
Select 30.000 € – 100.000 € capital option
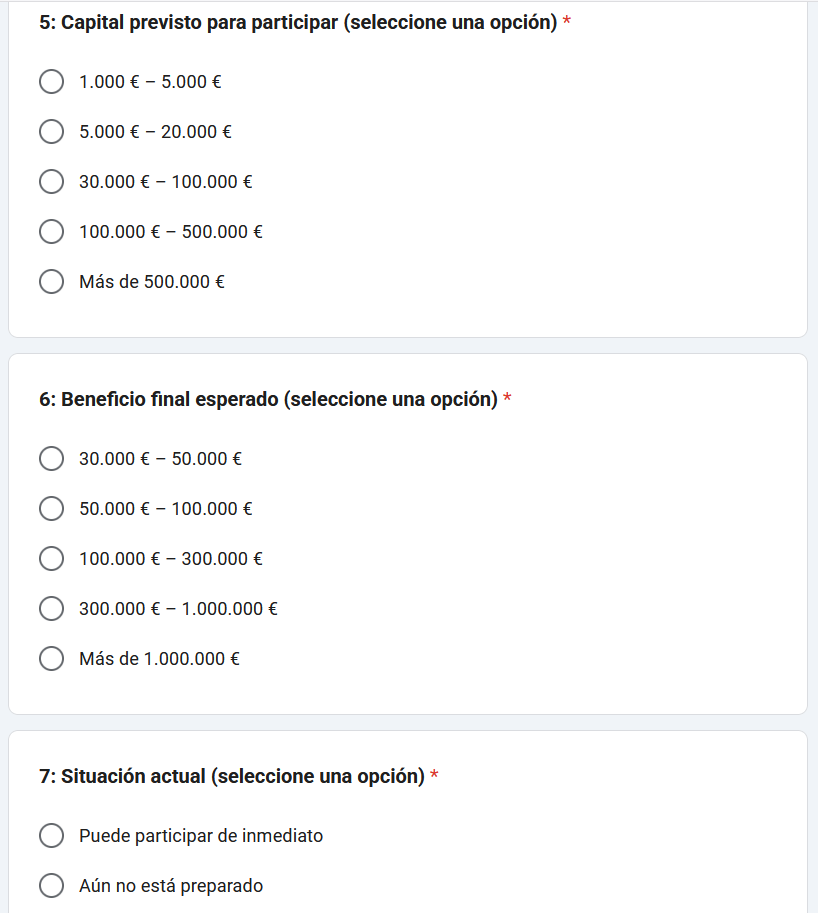(x=51, y=182)
